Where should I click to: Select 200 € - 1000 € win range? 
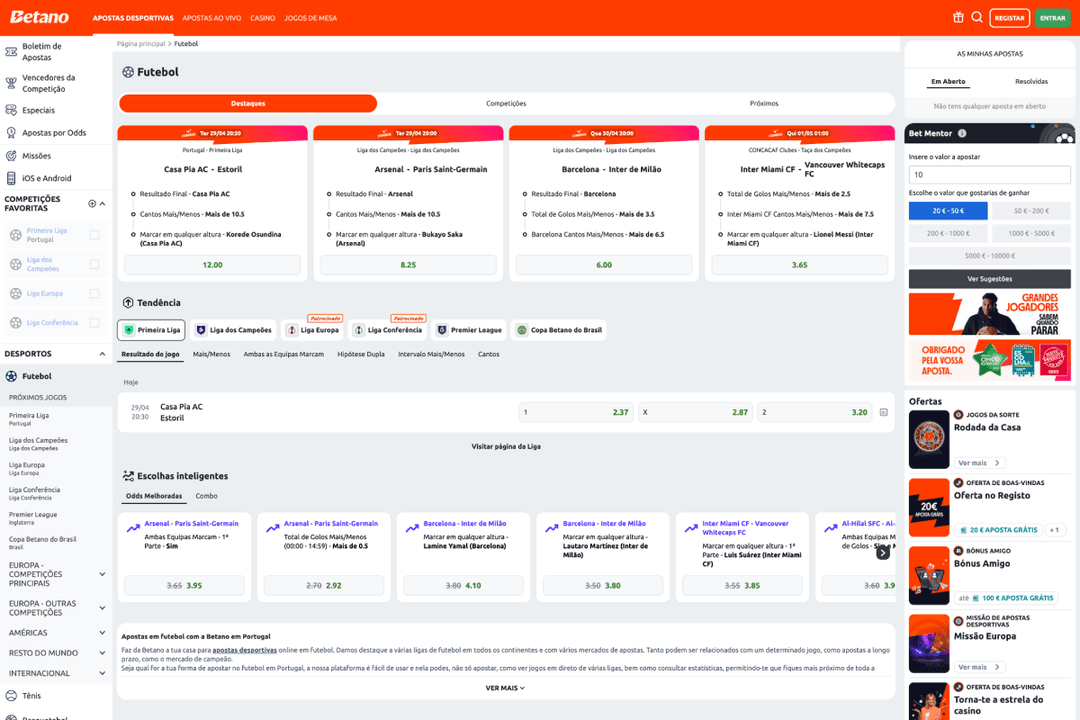click(x=948, y=233)
